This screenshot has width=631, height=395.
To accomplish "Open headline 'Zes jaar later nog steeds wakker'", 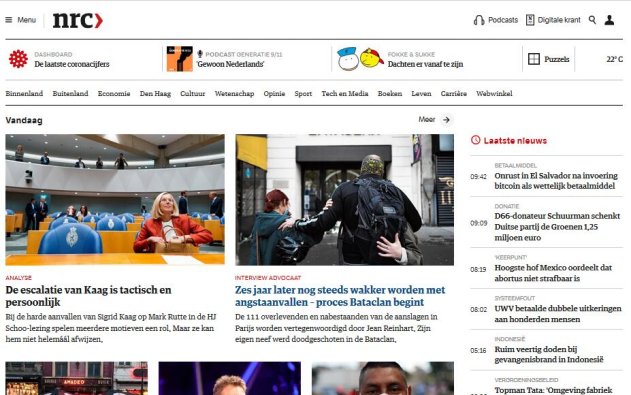I will tap(340, 296).
